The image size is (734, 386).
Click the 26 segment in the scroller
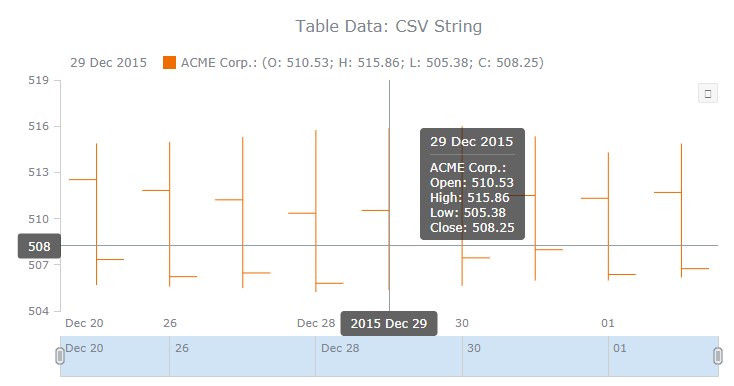click(242, 357)
